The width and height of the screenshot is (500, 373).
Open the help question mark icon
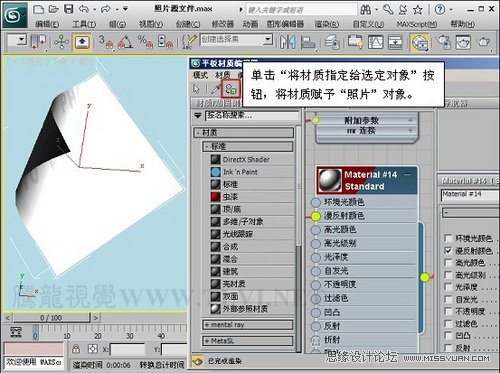pos(440,9)
